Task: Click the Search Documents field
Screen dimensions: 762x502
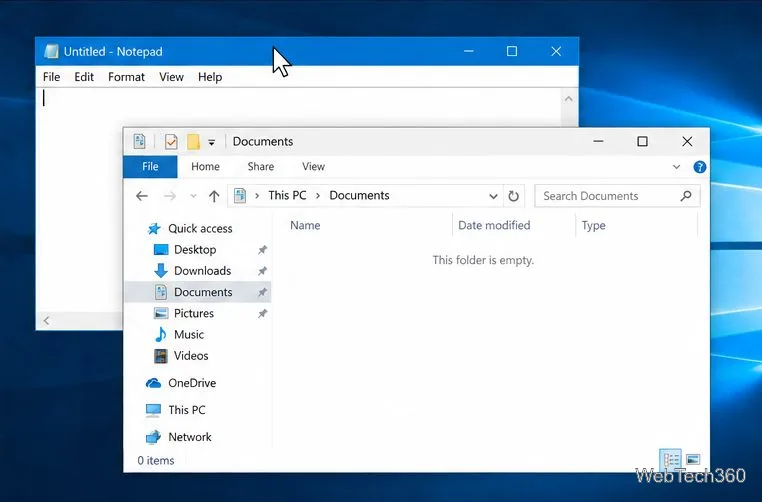Action: (617, 196)
